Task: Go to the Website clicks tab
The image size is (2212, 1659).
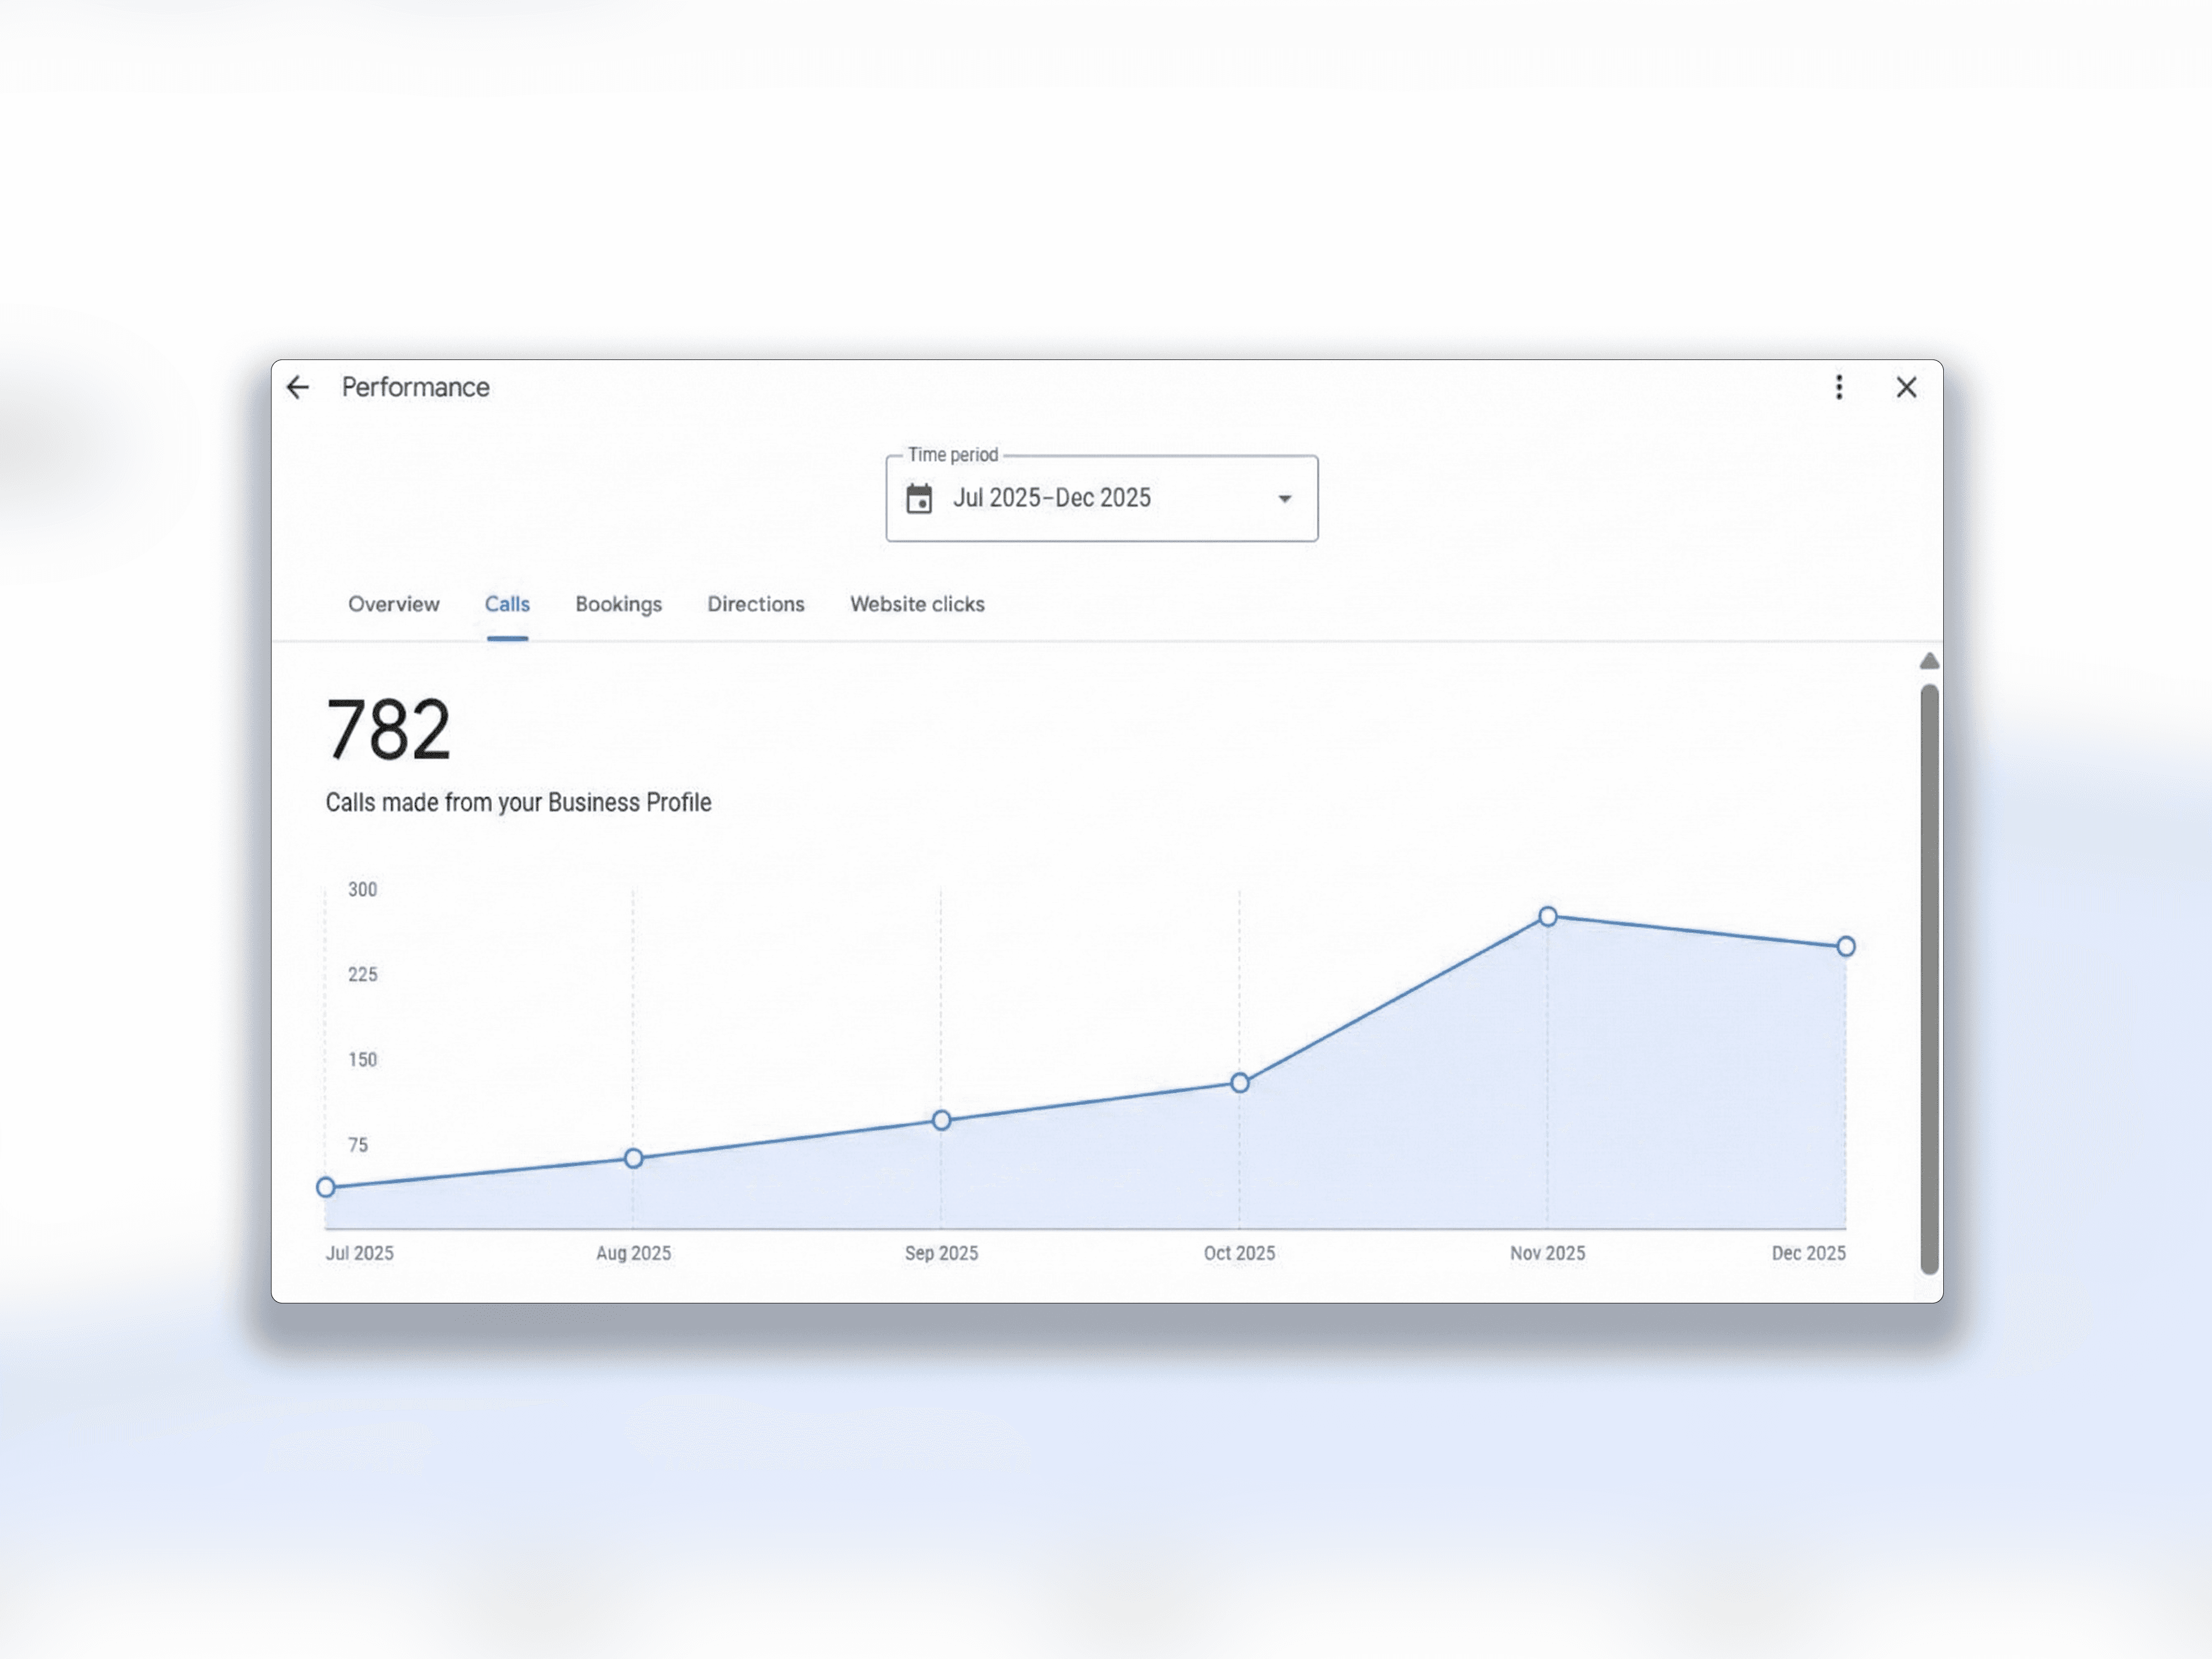Action: 917,604
